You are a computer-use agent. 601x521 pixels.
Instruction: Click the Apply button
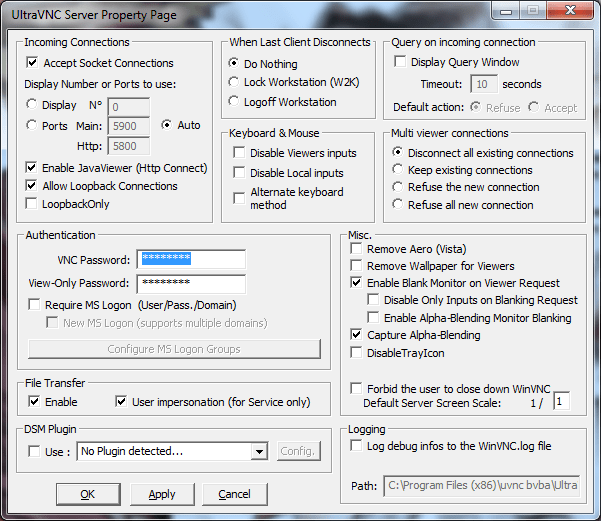pos(162,494)
